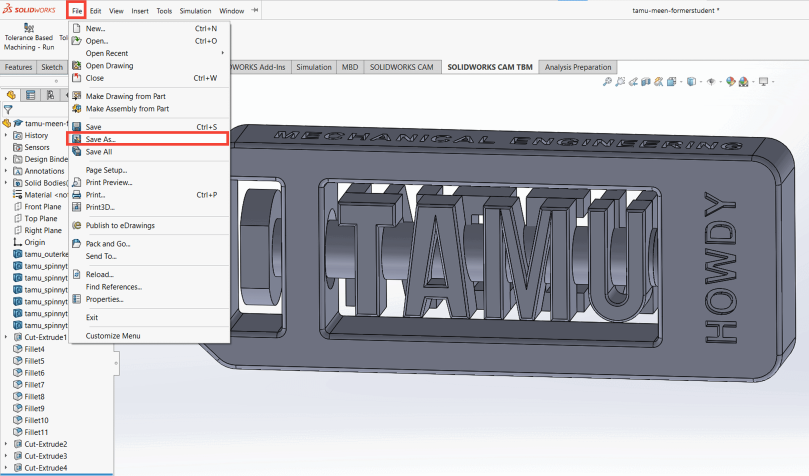The image size is (809, 476).
Task: Switch to the Analysis Preparation tab
Action: coord(578,67)
